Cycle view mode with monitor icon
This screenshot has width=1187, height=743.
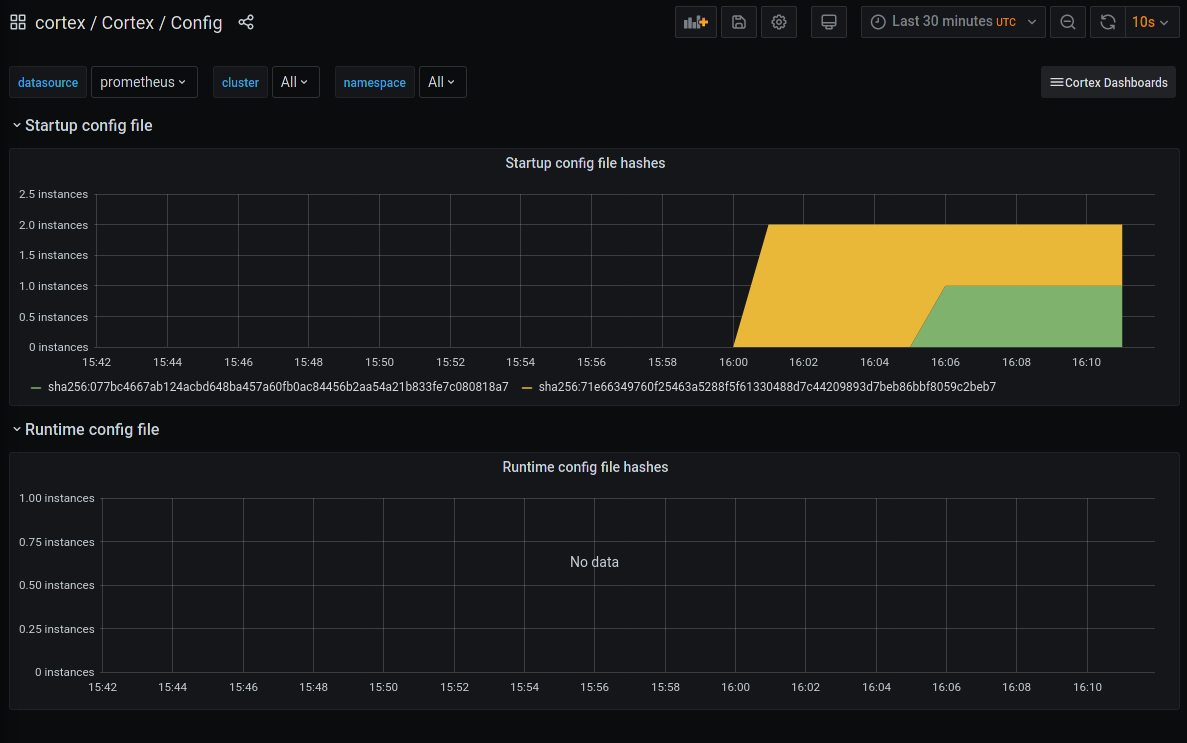click(x=829, y=22)
